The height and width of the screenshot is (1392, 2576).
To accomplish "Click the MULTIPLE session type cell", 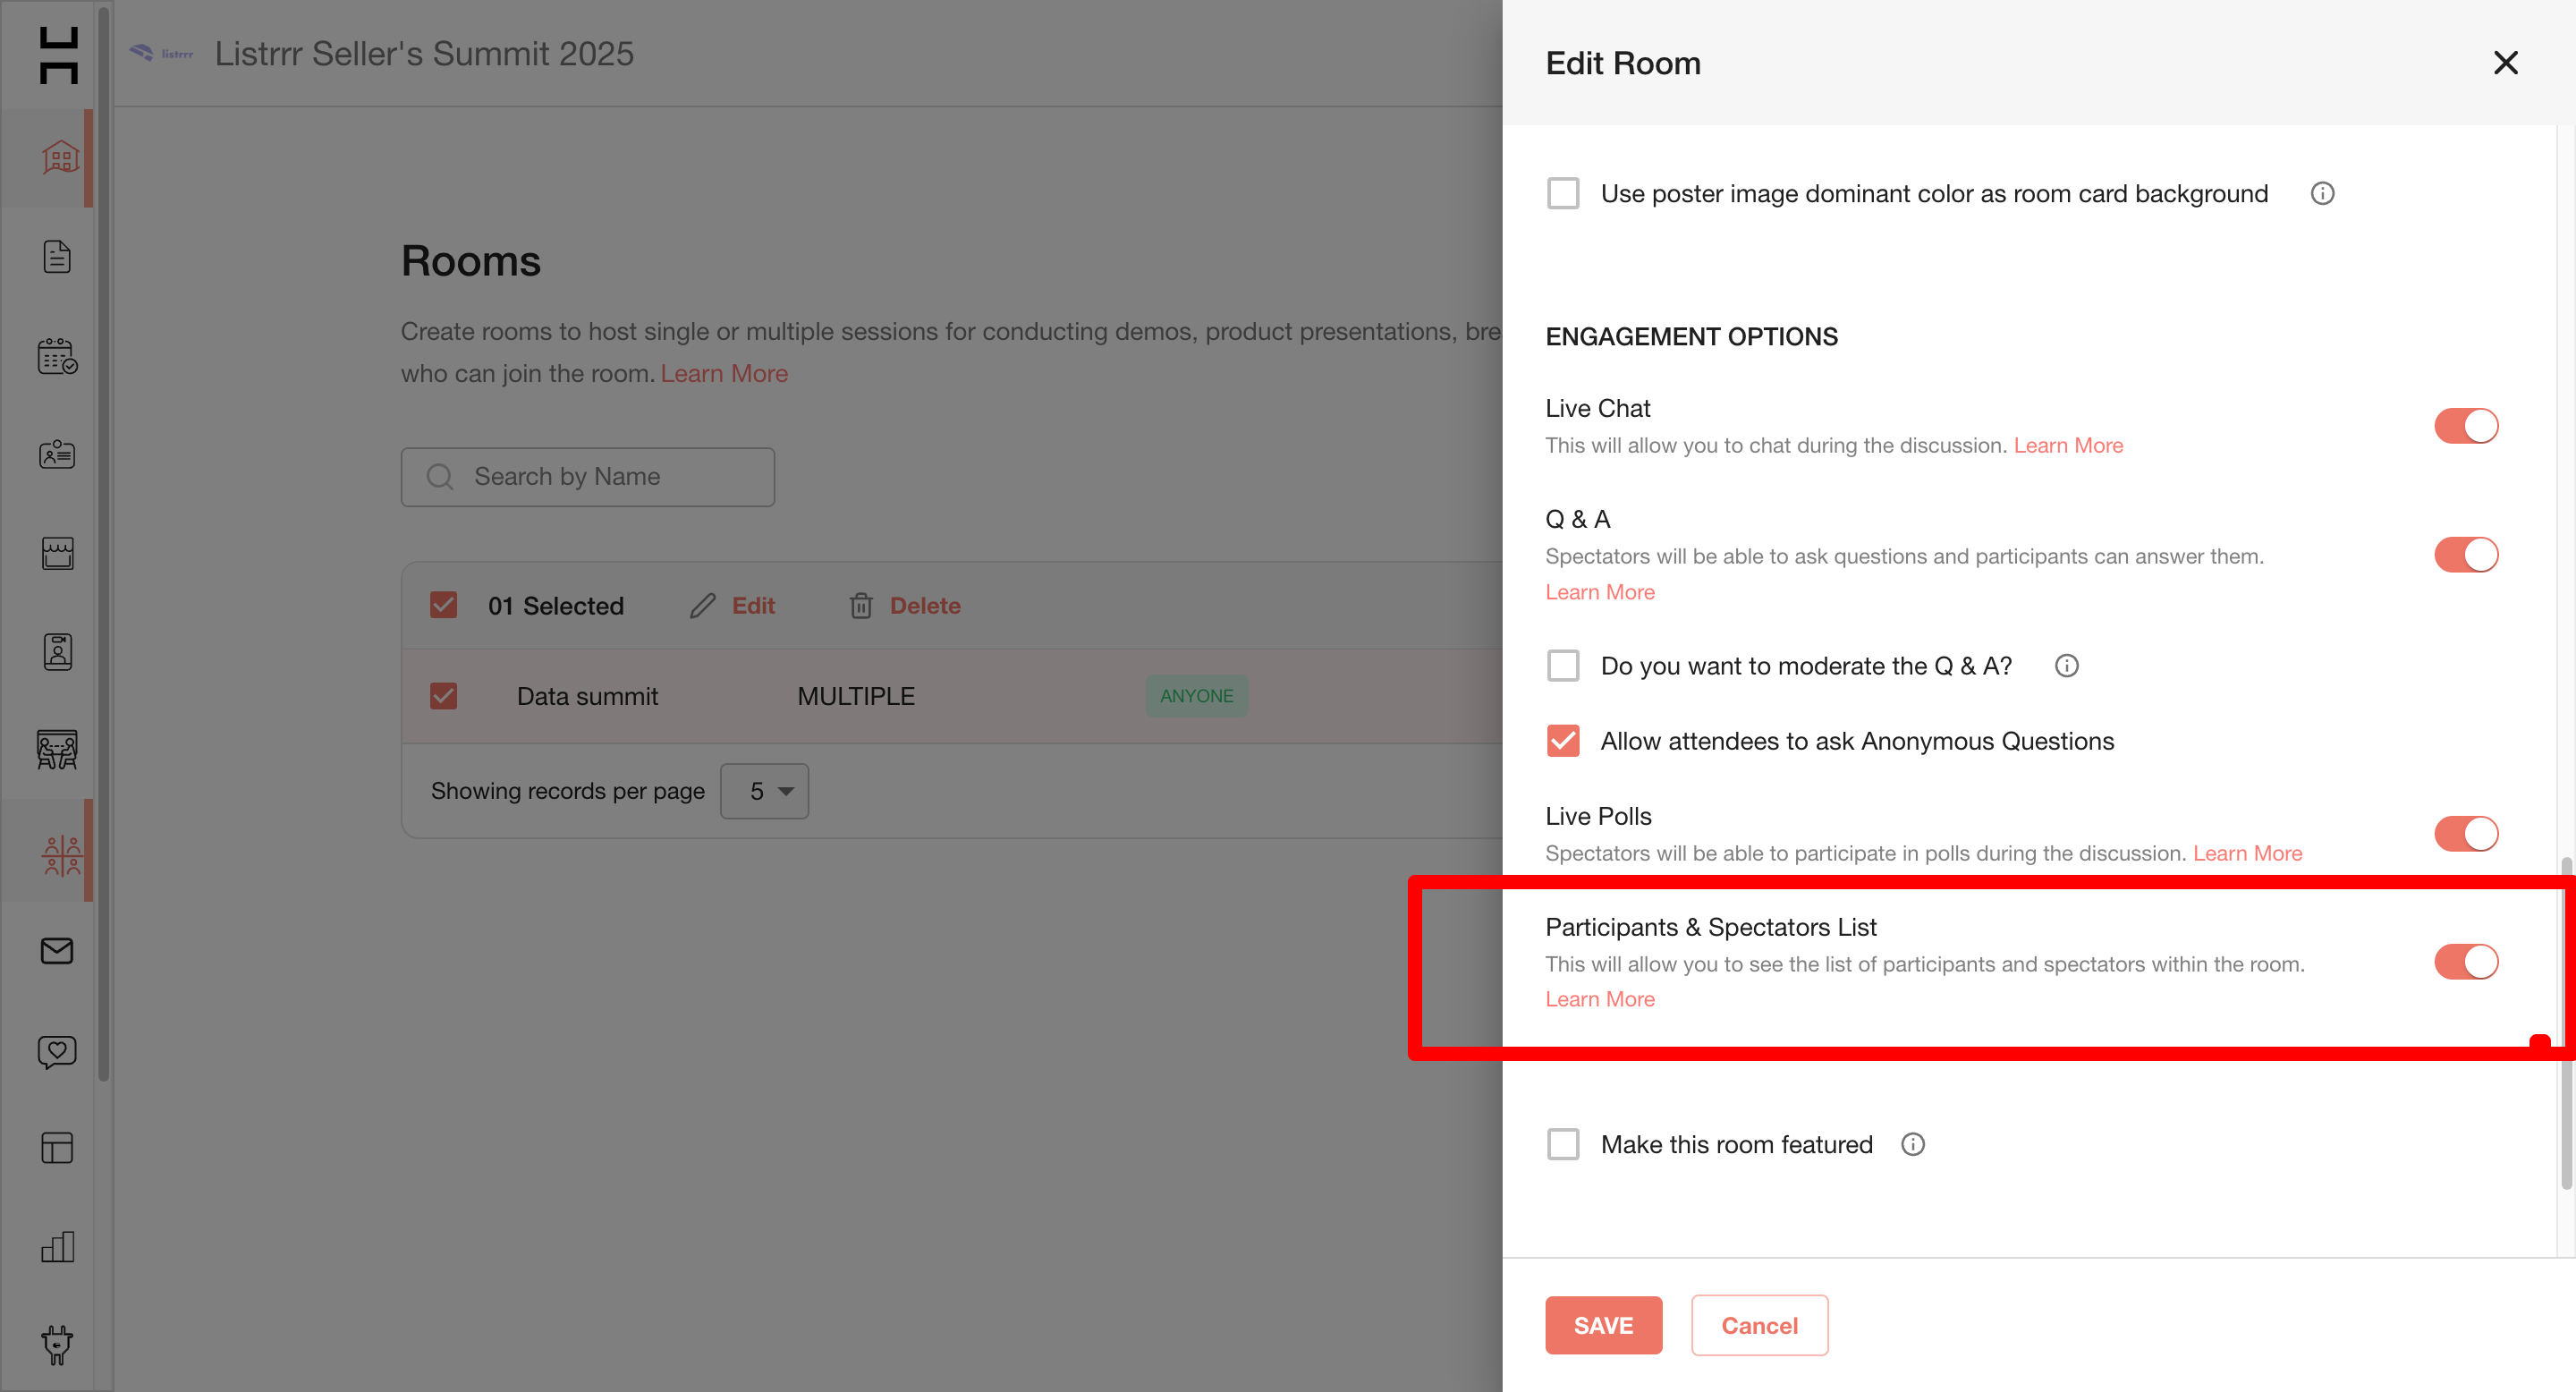I will coord(856,697).
